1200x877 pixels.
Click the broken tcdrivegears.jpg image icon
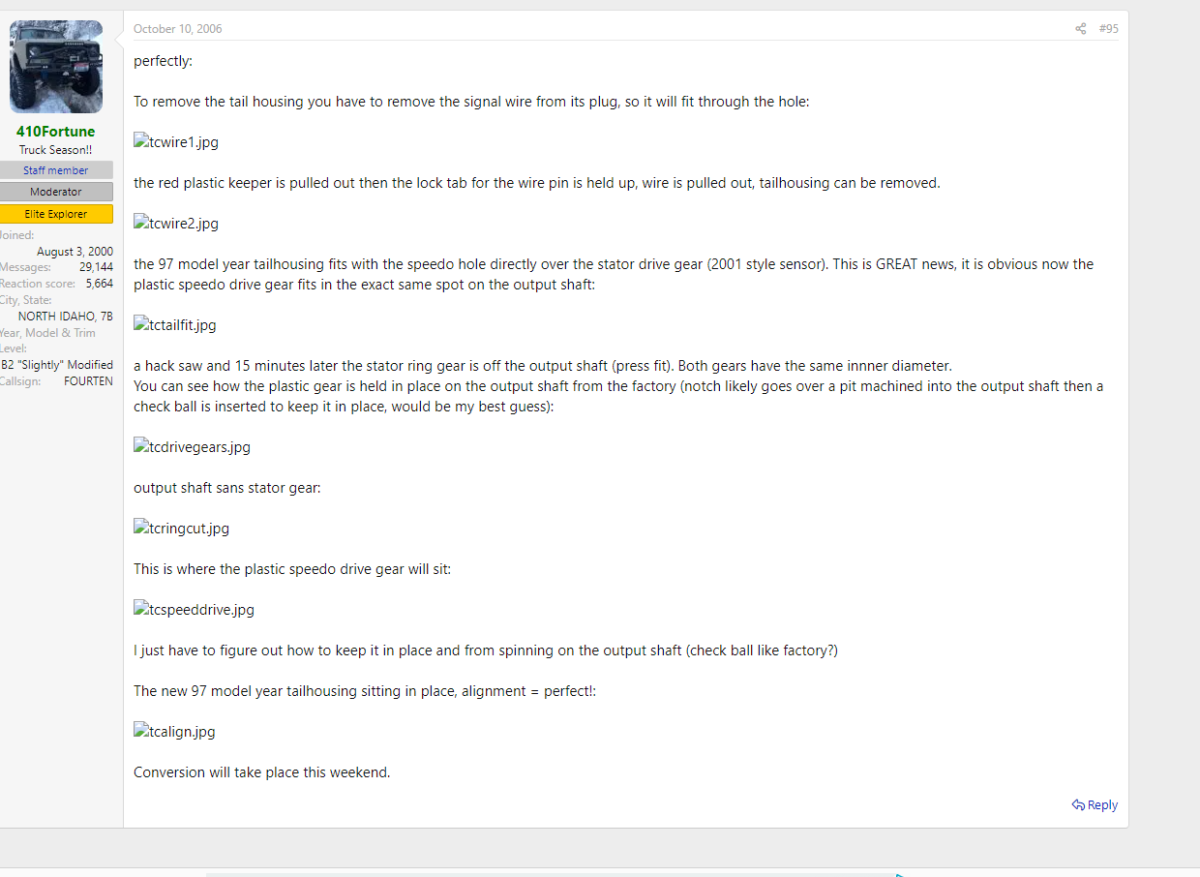pyautogui.click(x=141, y=447)
